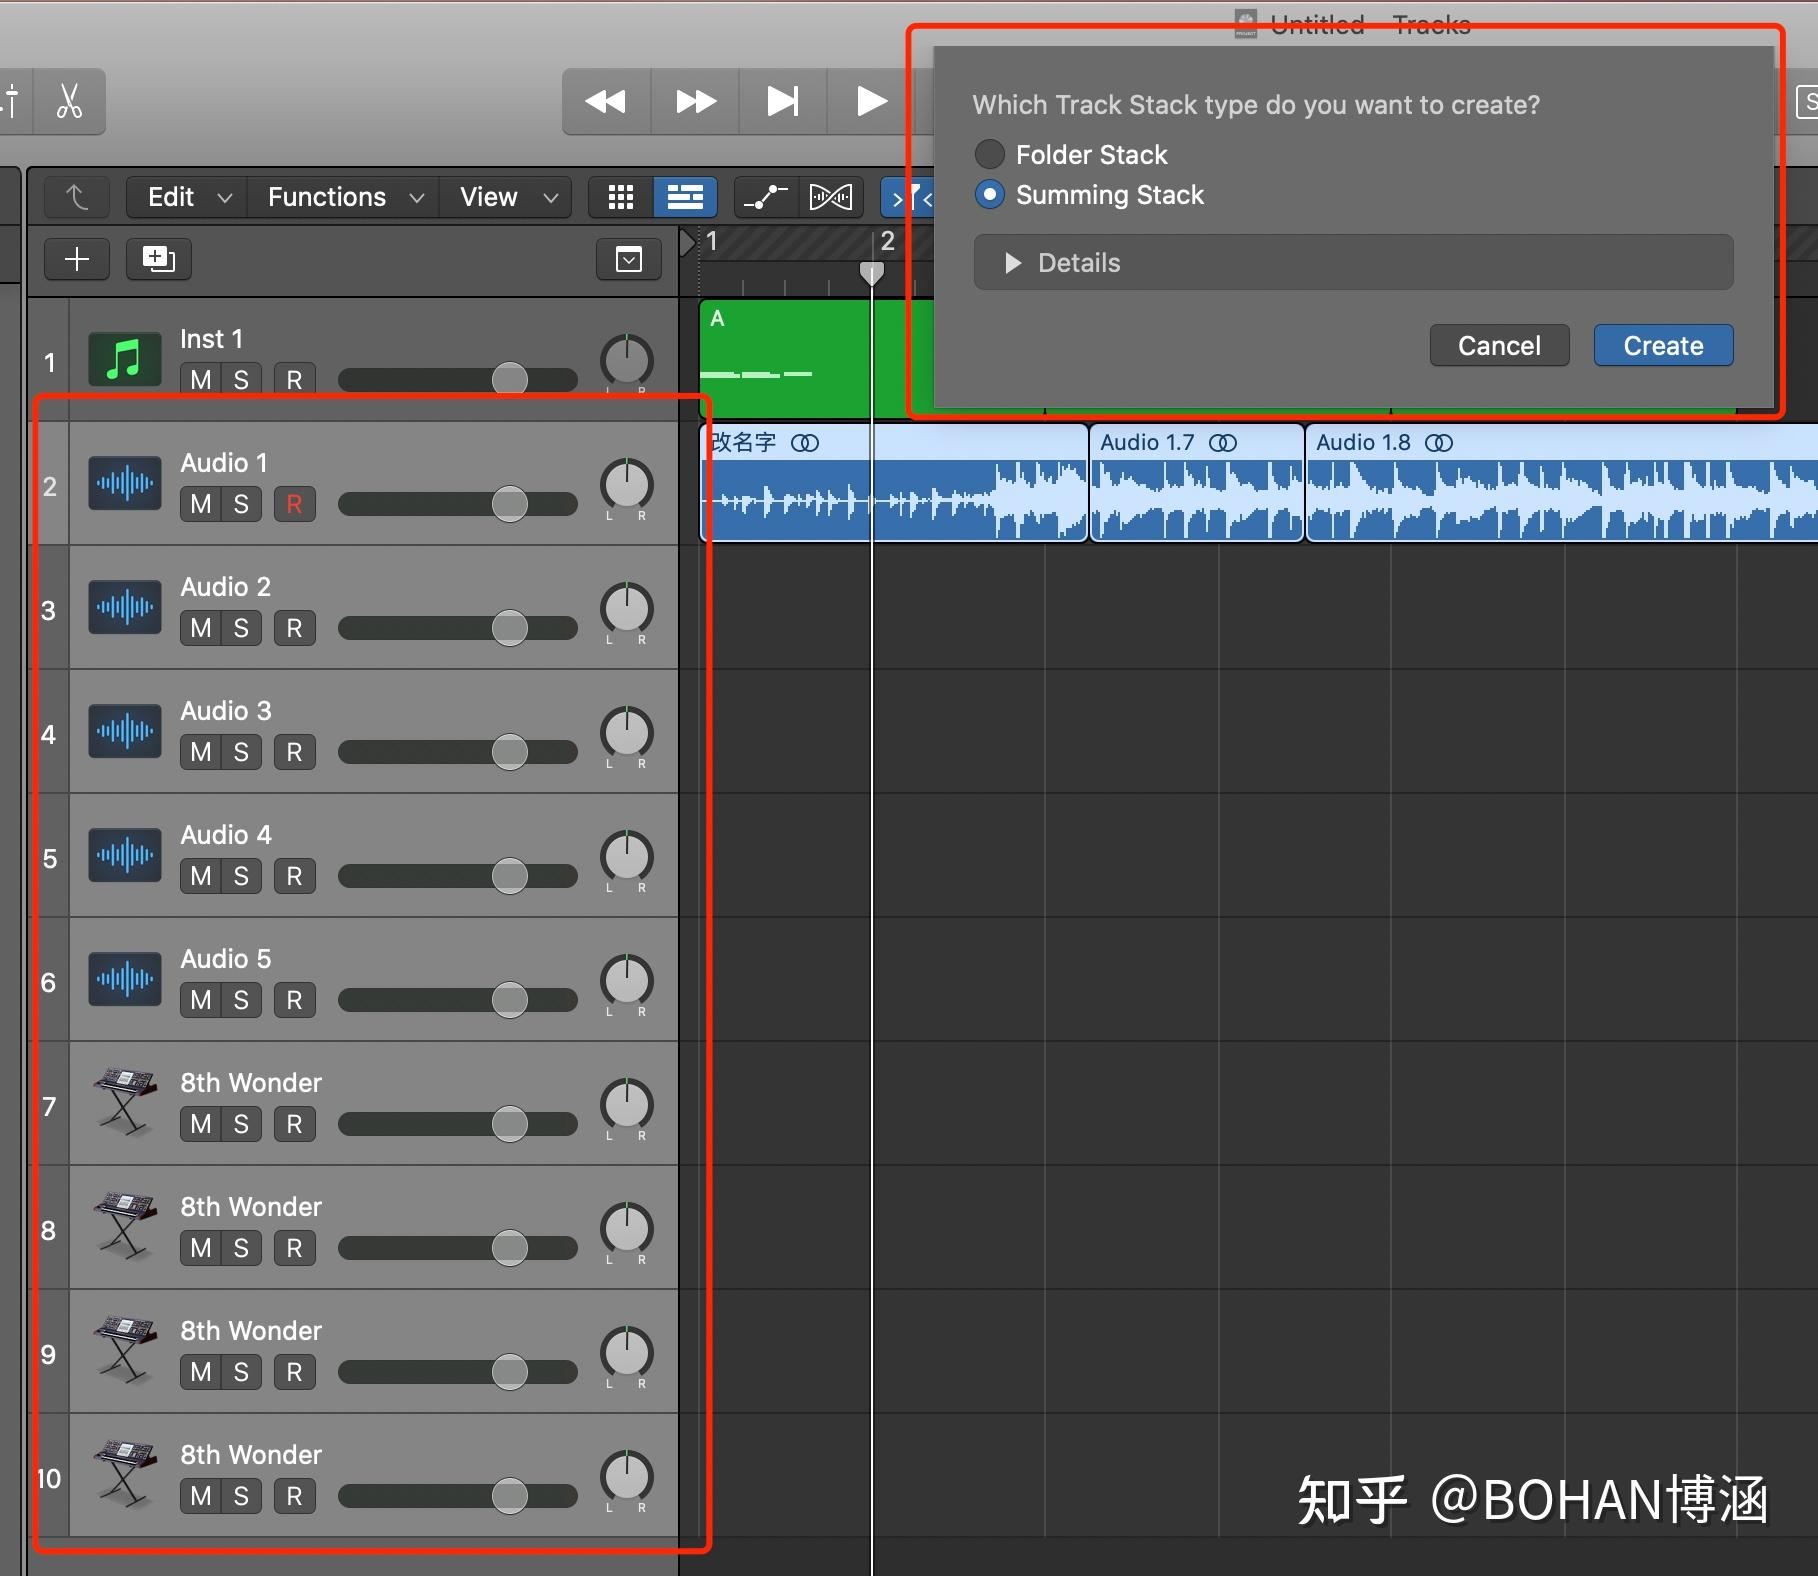Click the automation curve icon
Screen dimensions: 1818x1576
(x=764, y=197)
